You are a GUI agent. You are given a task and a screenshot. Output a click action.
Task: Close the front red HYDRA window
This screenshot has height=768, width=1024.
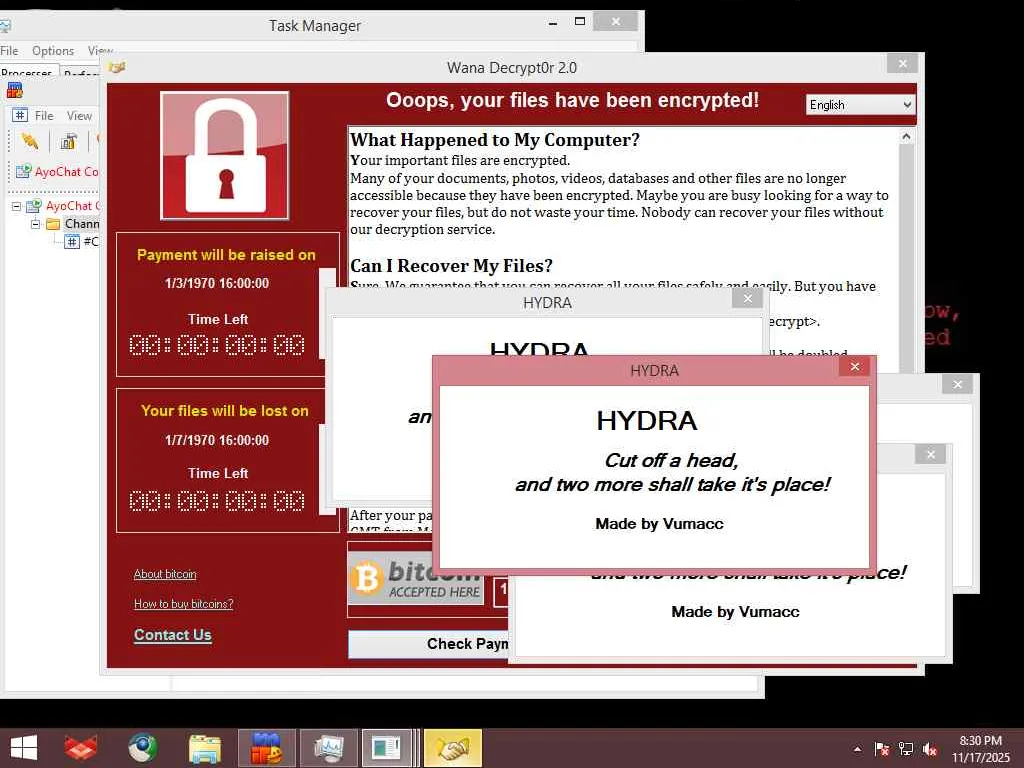pyautogui.click(x=855, y=366)
